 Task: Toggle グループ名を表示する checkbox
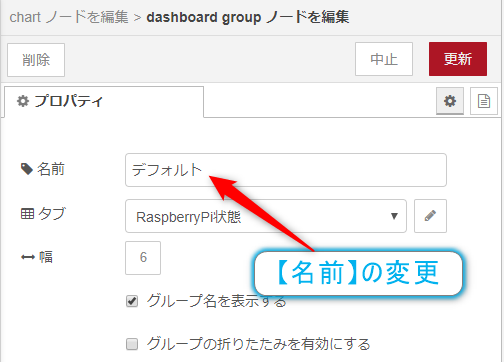[x=132, y=301]
